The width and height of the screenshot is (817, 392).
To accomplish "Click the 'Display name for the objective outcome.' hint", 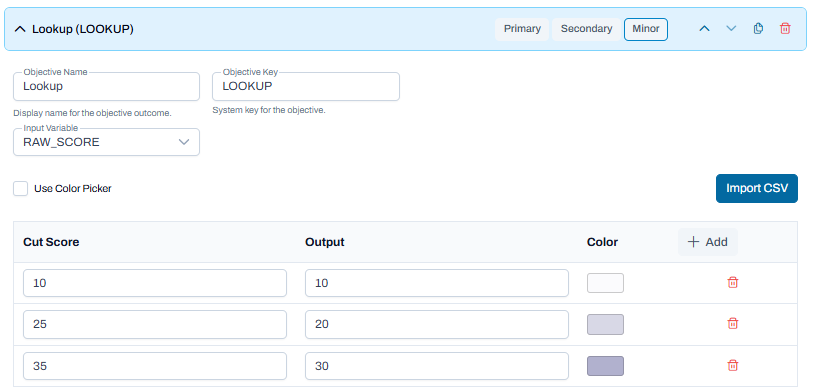I will tap(92, 113).
